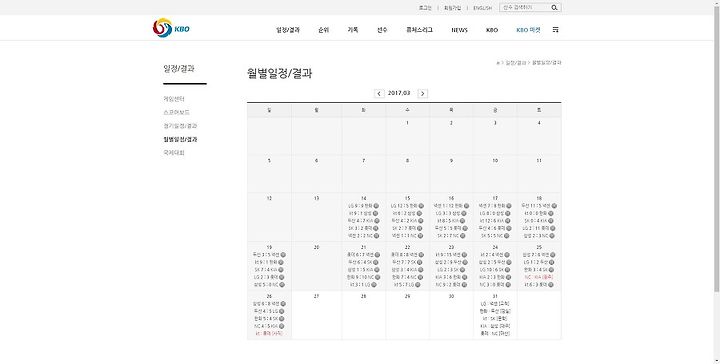The image size is (720, 364).
Task: Open the 퓨처스리그 top navigation menu
Action: (x=419, y=30)
